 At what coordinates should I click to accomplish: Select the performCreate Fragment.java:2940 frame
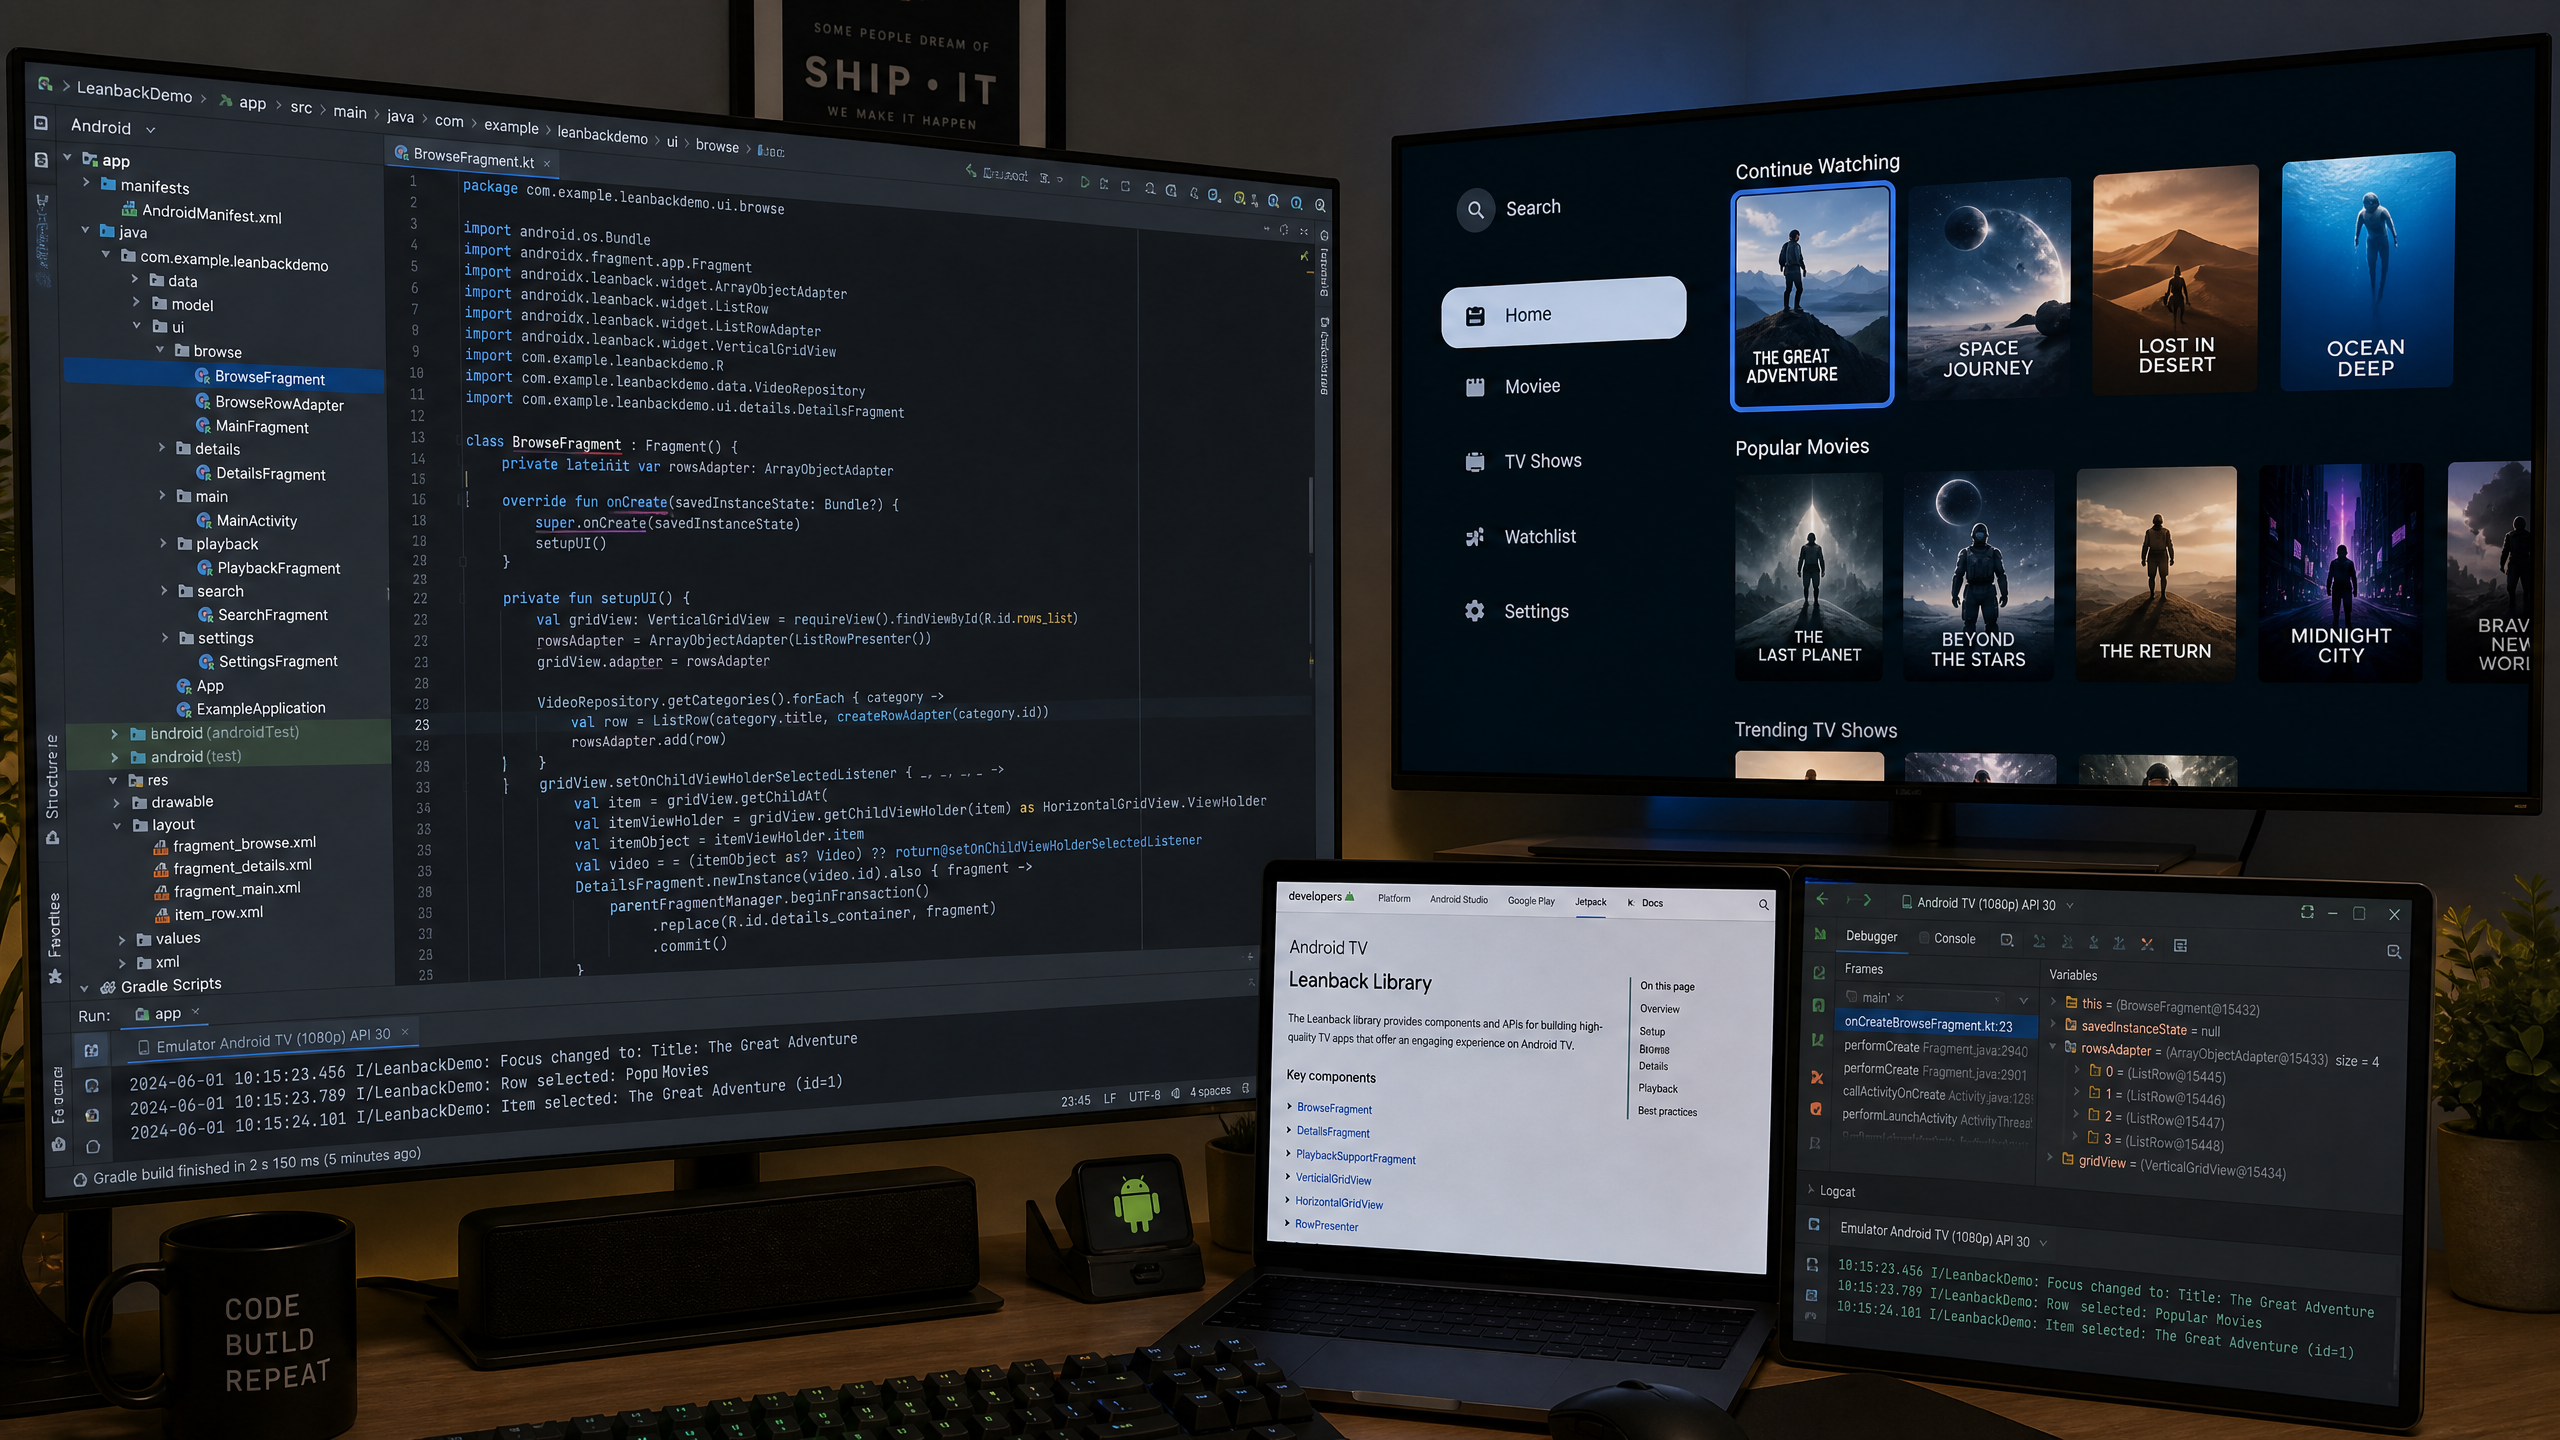click(1935, 1048)
